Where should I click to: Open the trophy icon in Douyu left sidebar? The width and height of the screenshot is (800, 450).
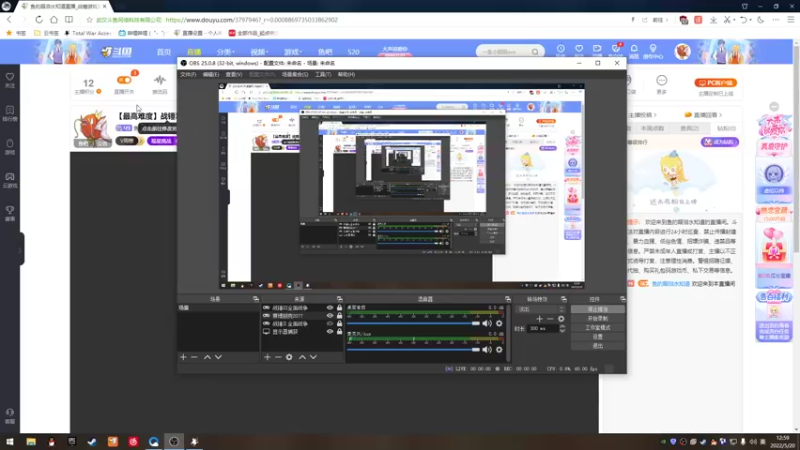pos(10,213)
